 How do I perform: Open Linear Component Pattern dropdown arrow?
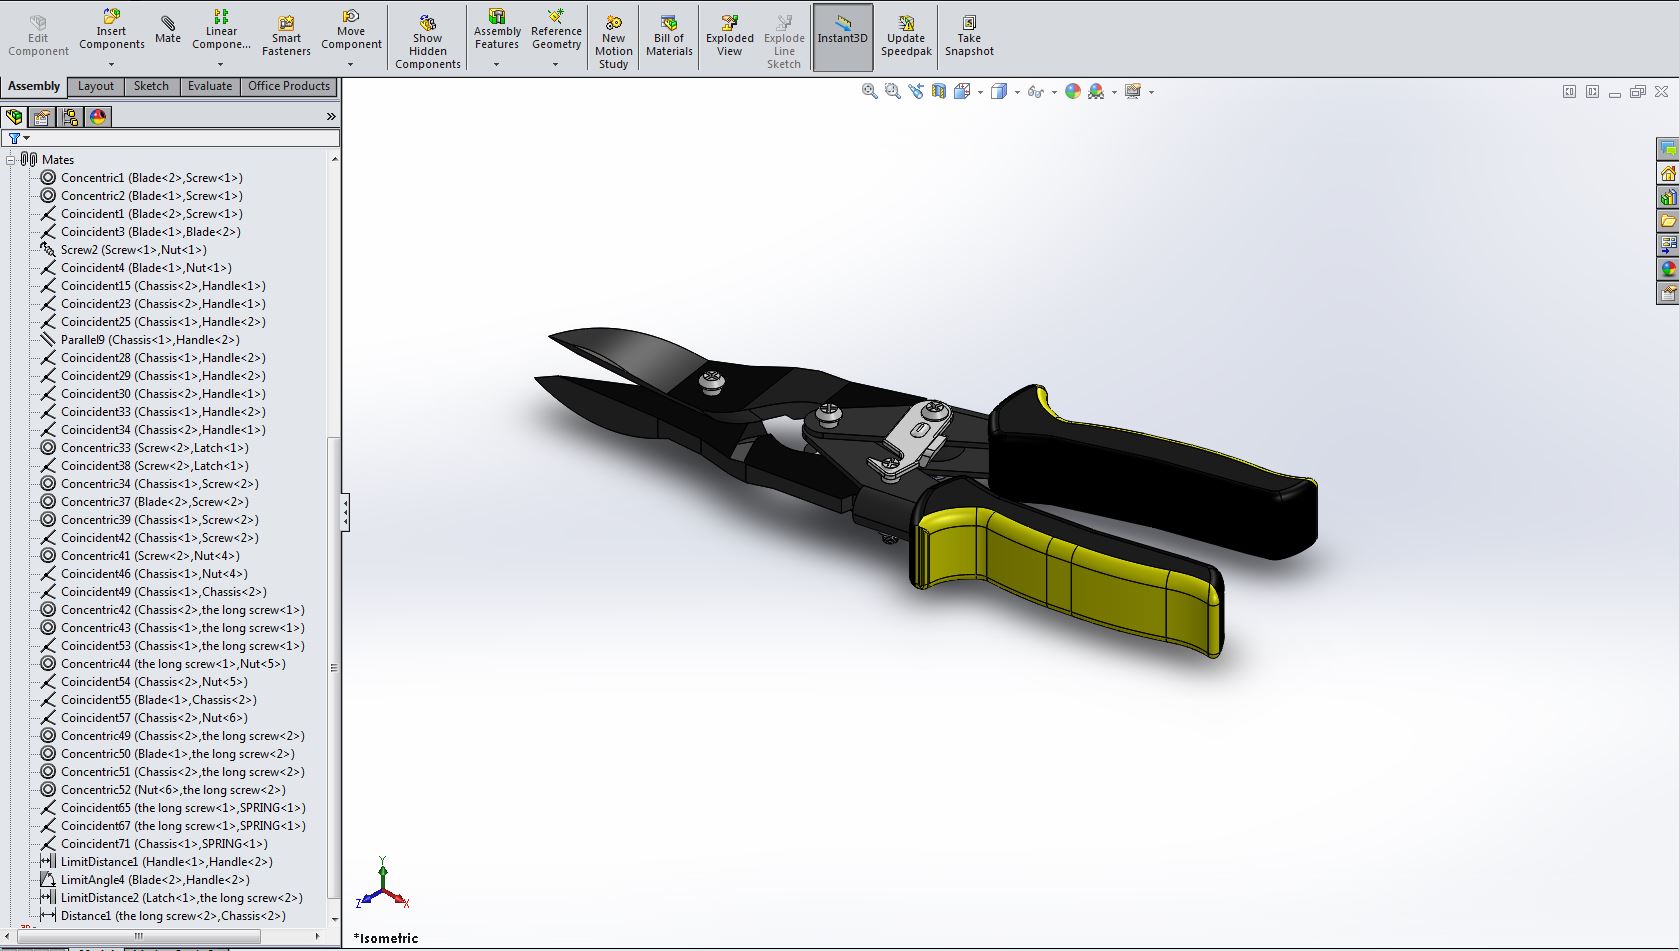221,65
